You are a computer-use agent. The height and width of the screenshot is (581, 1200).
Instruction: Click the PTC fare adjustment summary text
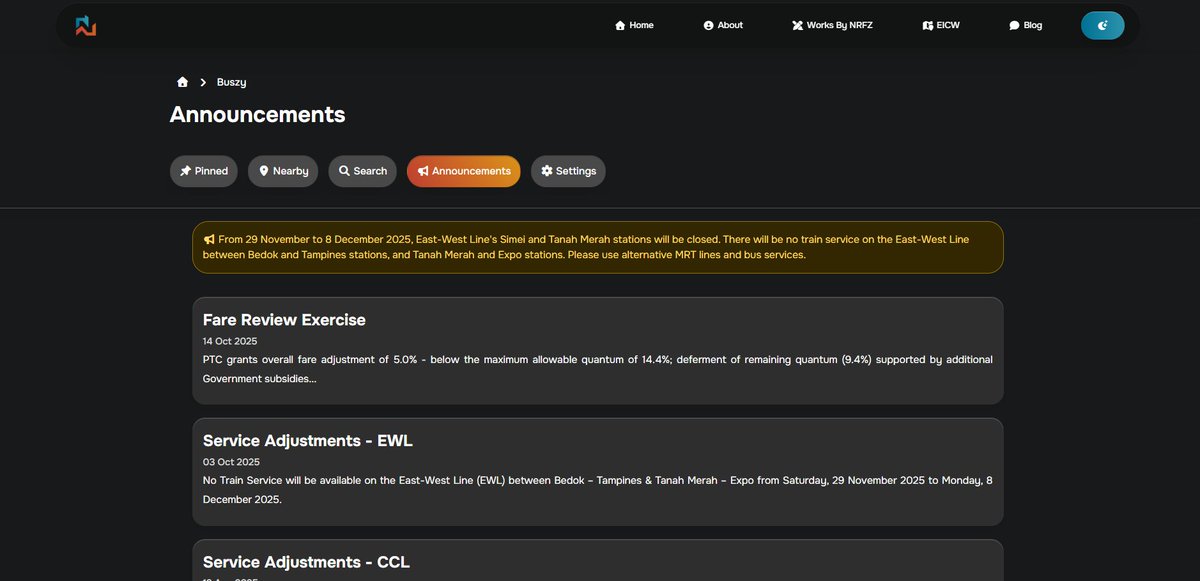(x=598, y=369)
